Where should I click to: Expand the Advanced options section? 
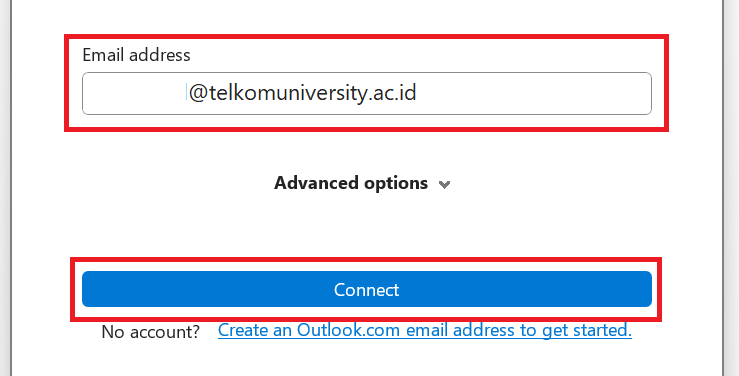pos(362,183)
